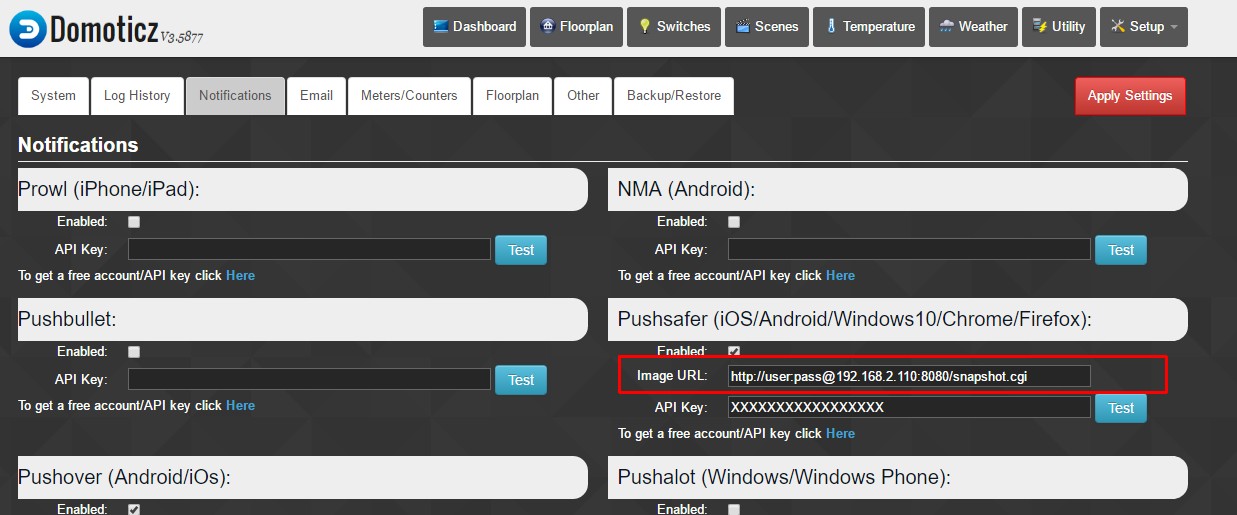Enable Pushalot notifications checkbox

click(734, 509)
